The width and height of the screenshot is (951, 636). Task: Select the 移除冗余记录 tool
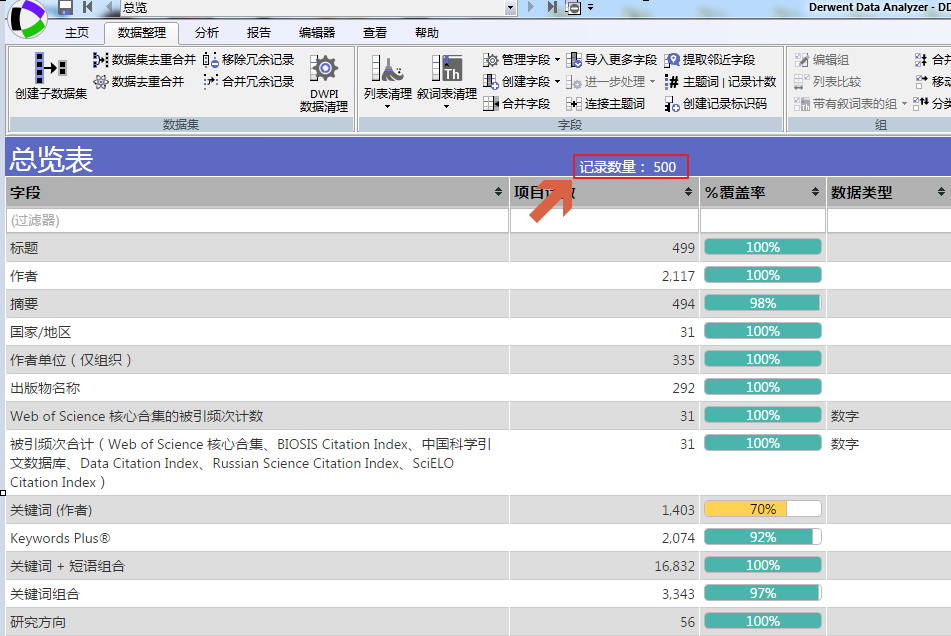coord(209,60)
